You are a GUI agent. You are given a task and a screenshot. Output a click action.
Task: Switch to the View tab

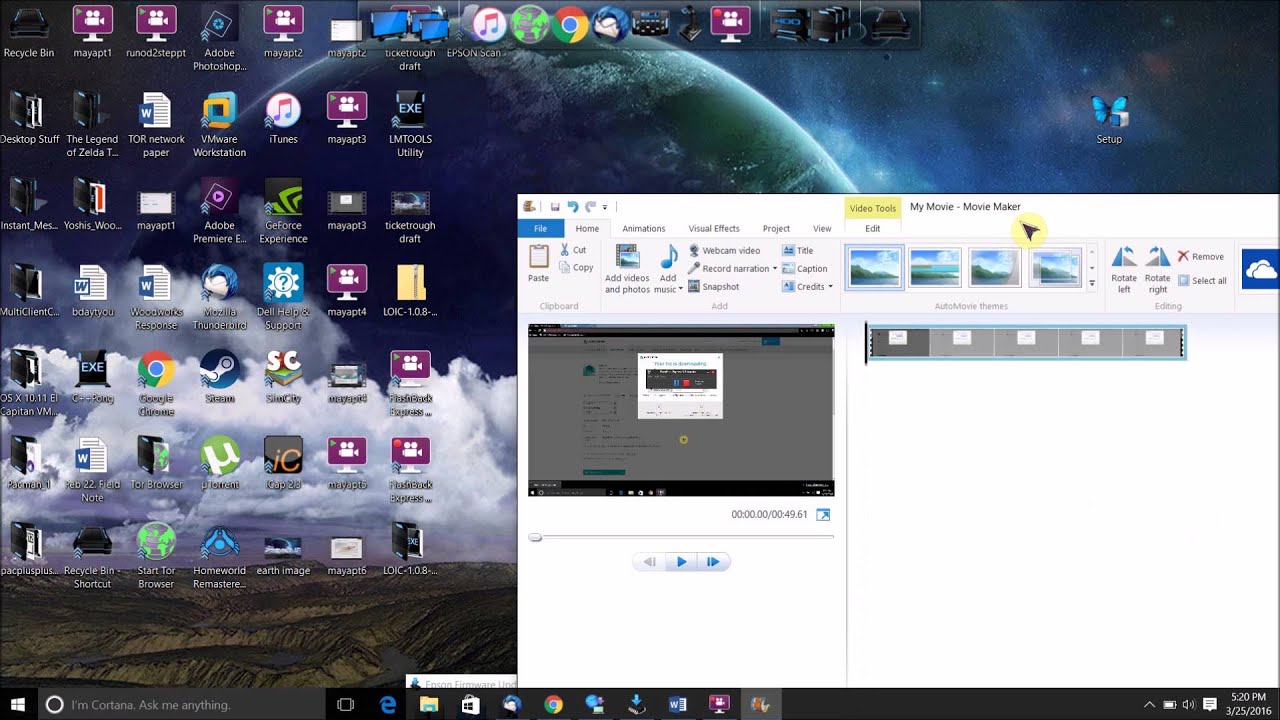(x=822, y=228)
